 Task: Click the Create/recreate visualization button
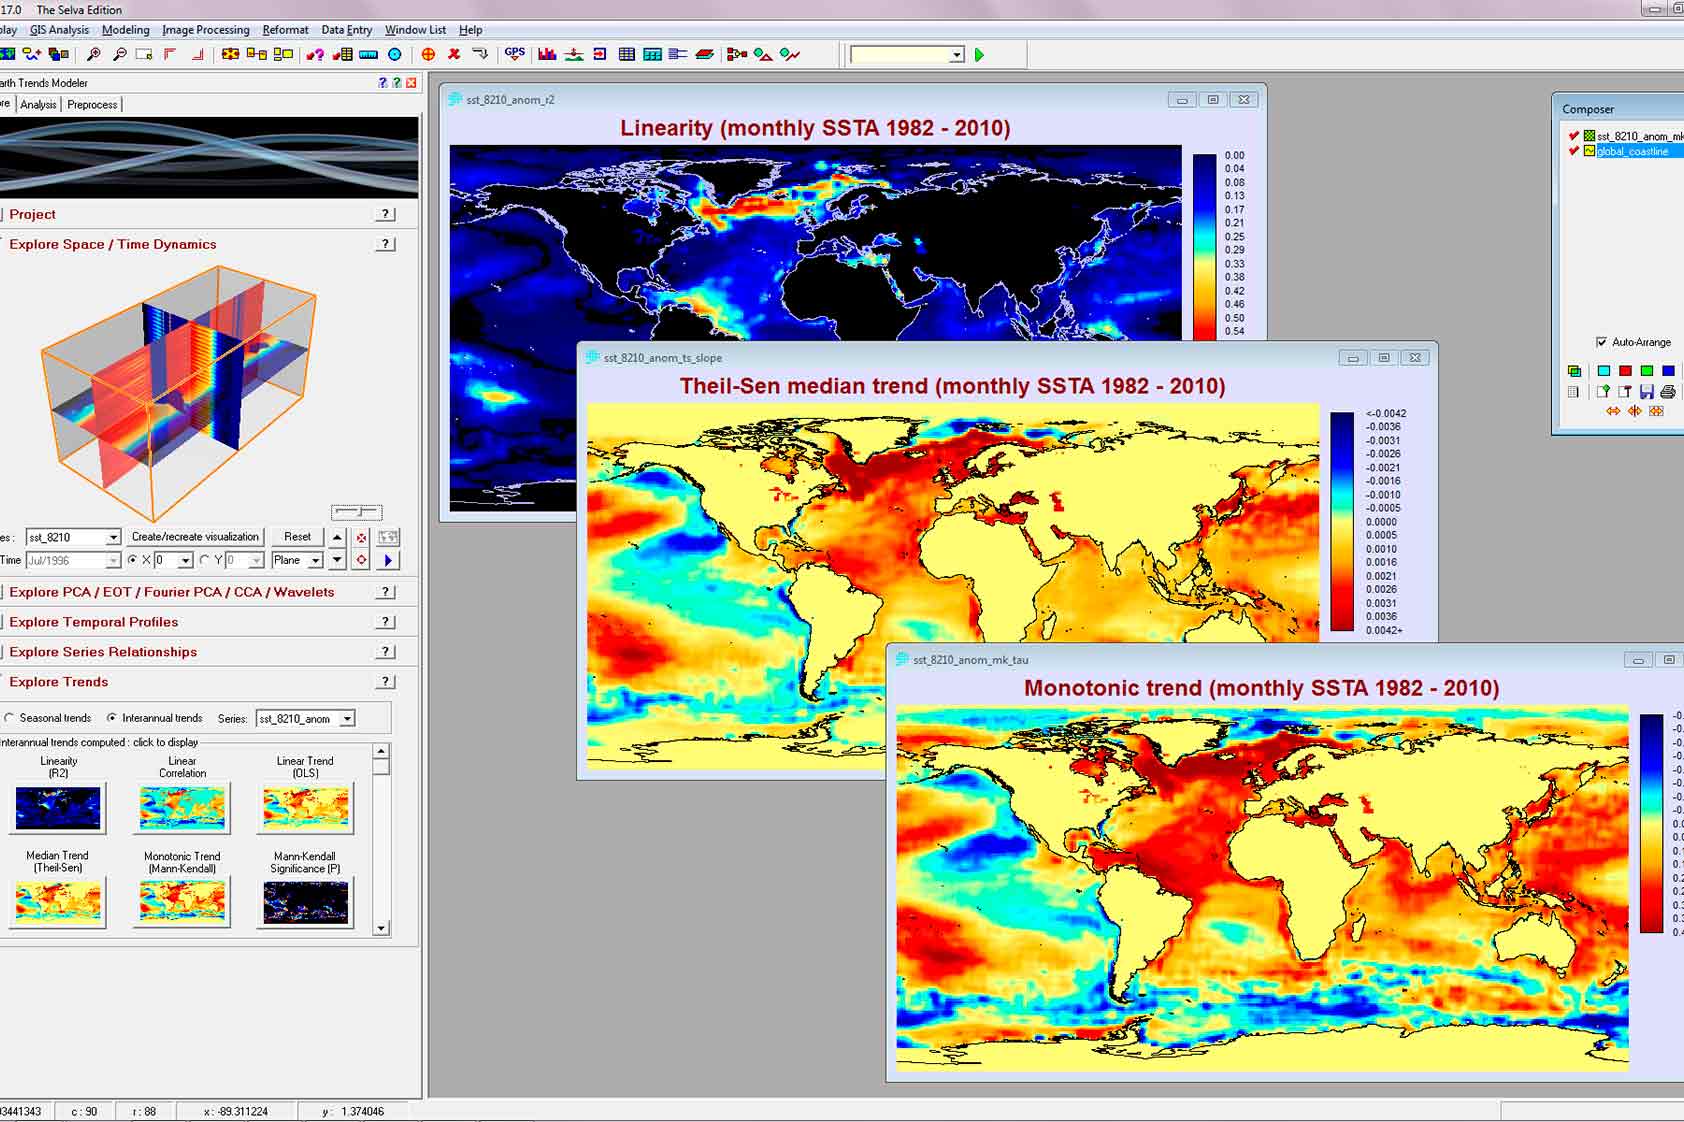[x=195, y=537]
